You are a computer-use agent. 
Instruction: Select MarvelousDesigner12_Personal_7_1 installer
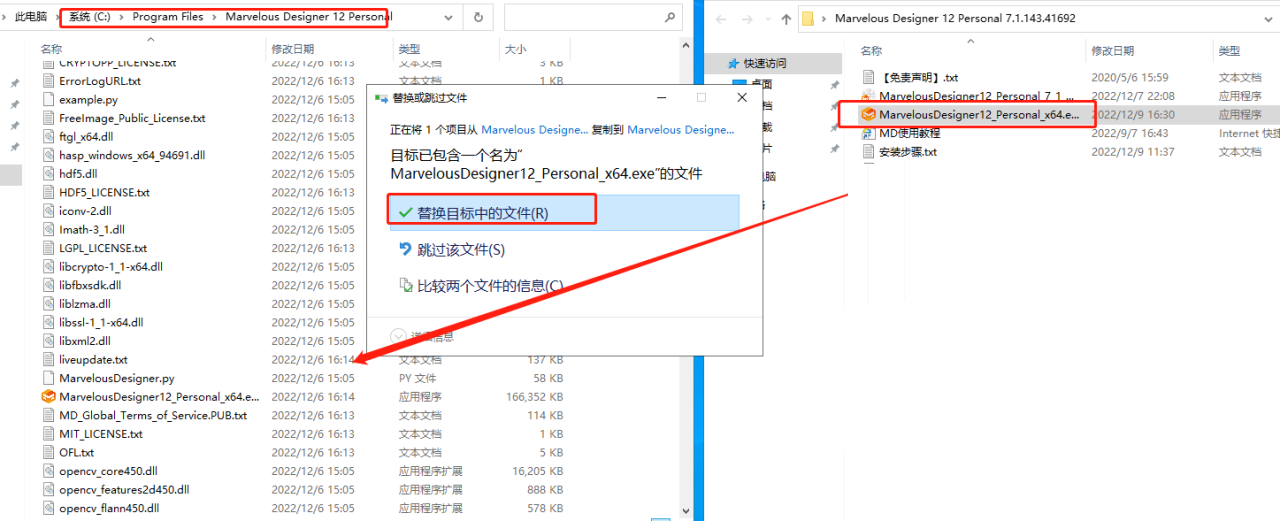pos(976,96)
